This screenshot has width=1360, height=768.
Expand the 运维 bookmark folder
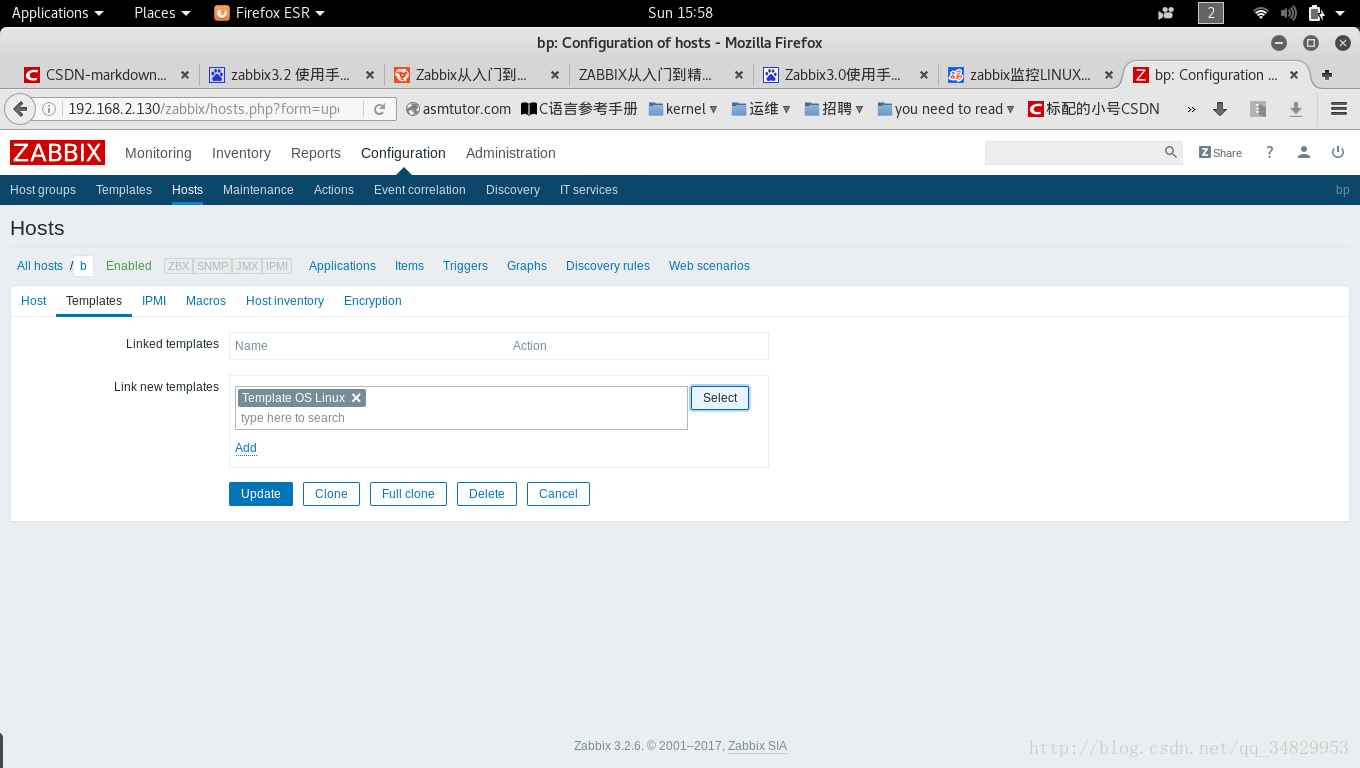click(x=762, y=109)
